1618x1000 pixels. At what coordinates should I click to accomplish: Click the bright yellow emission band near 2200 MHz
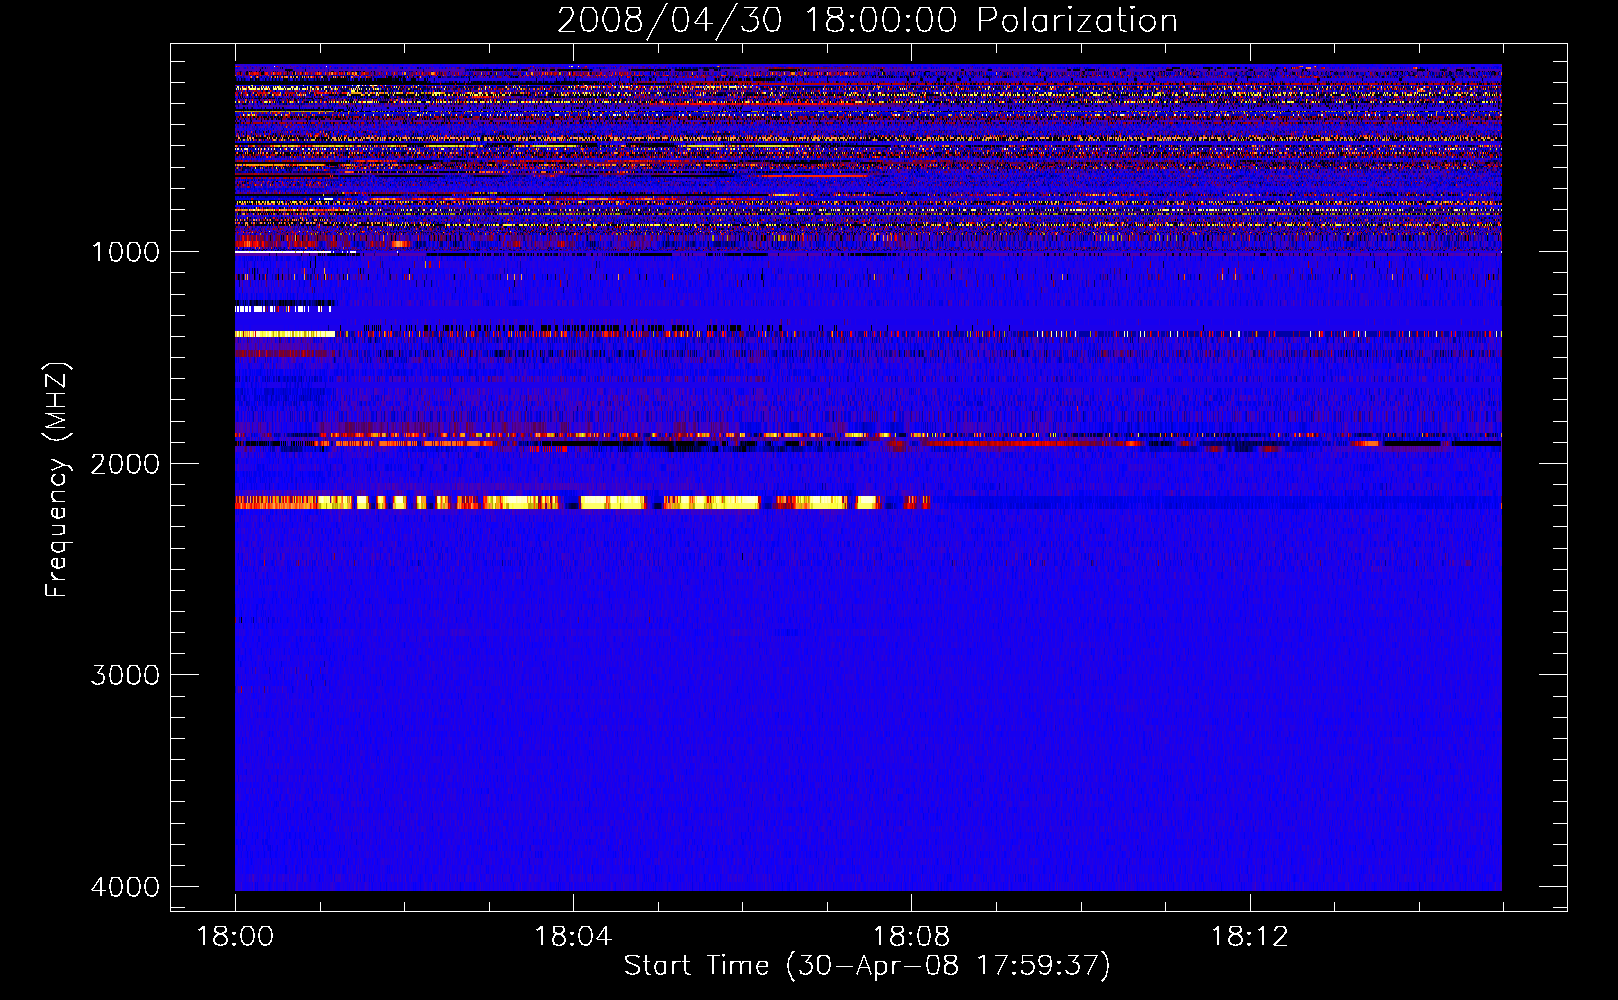coord(582,502)
